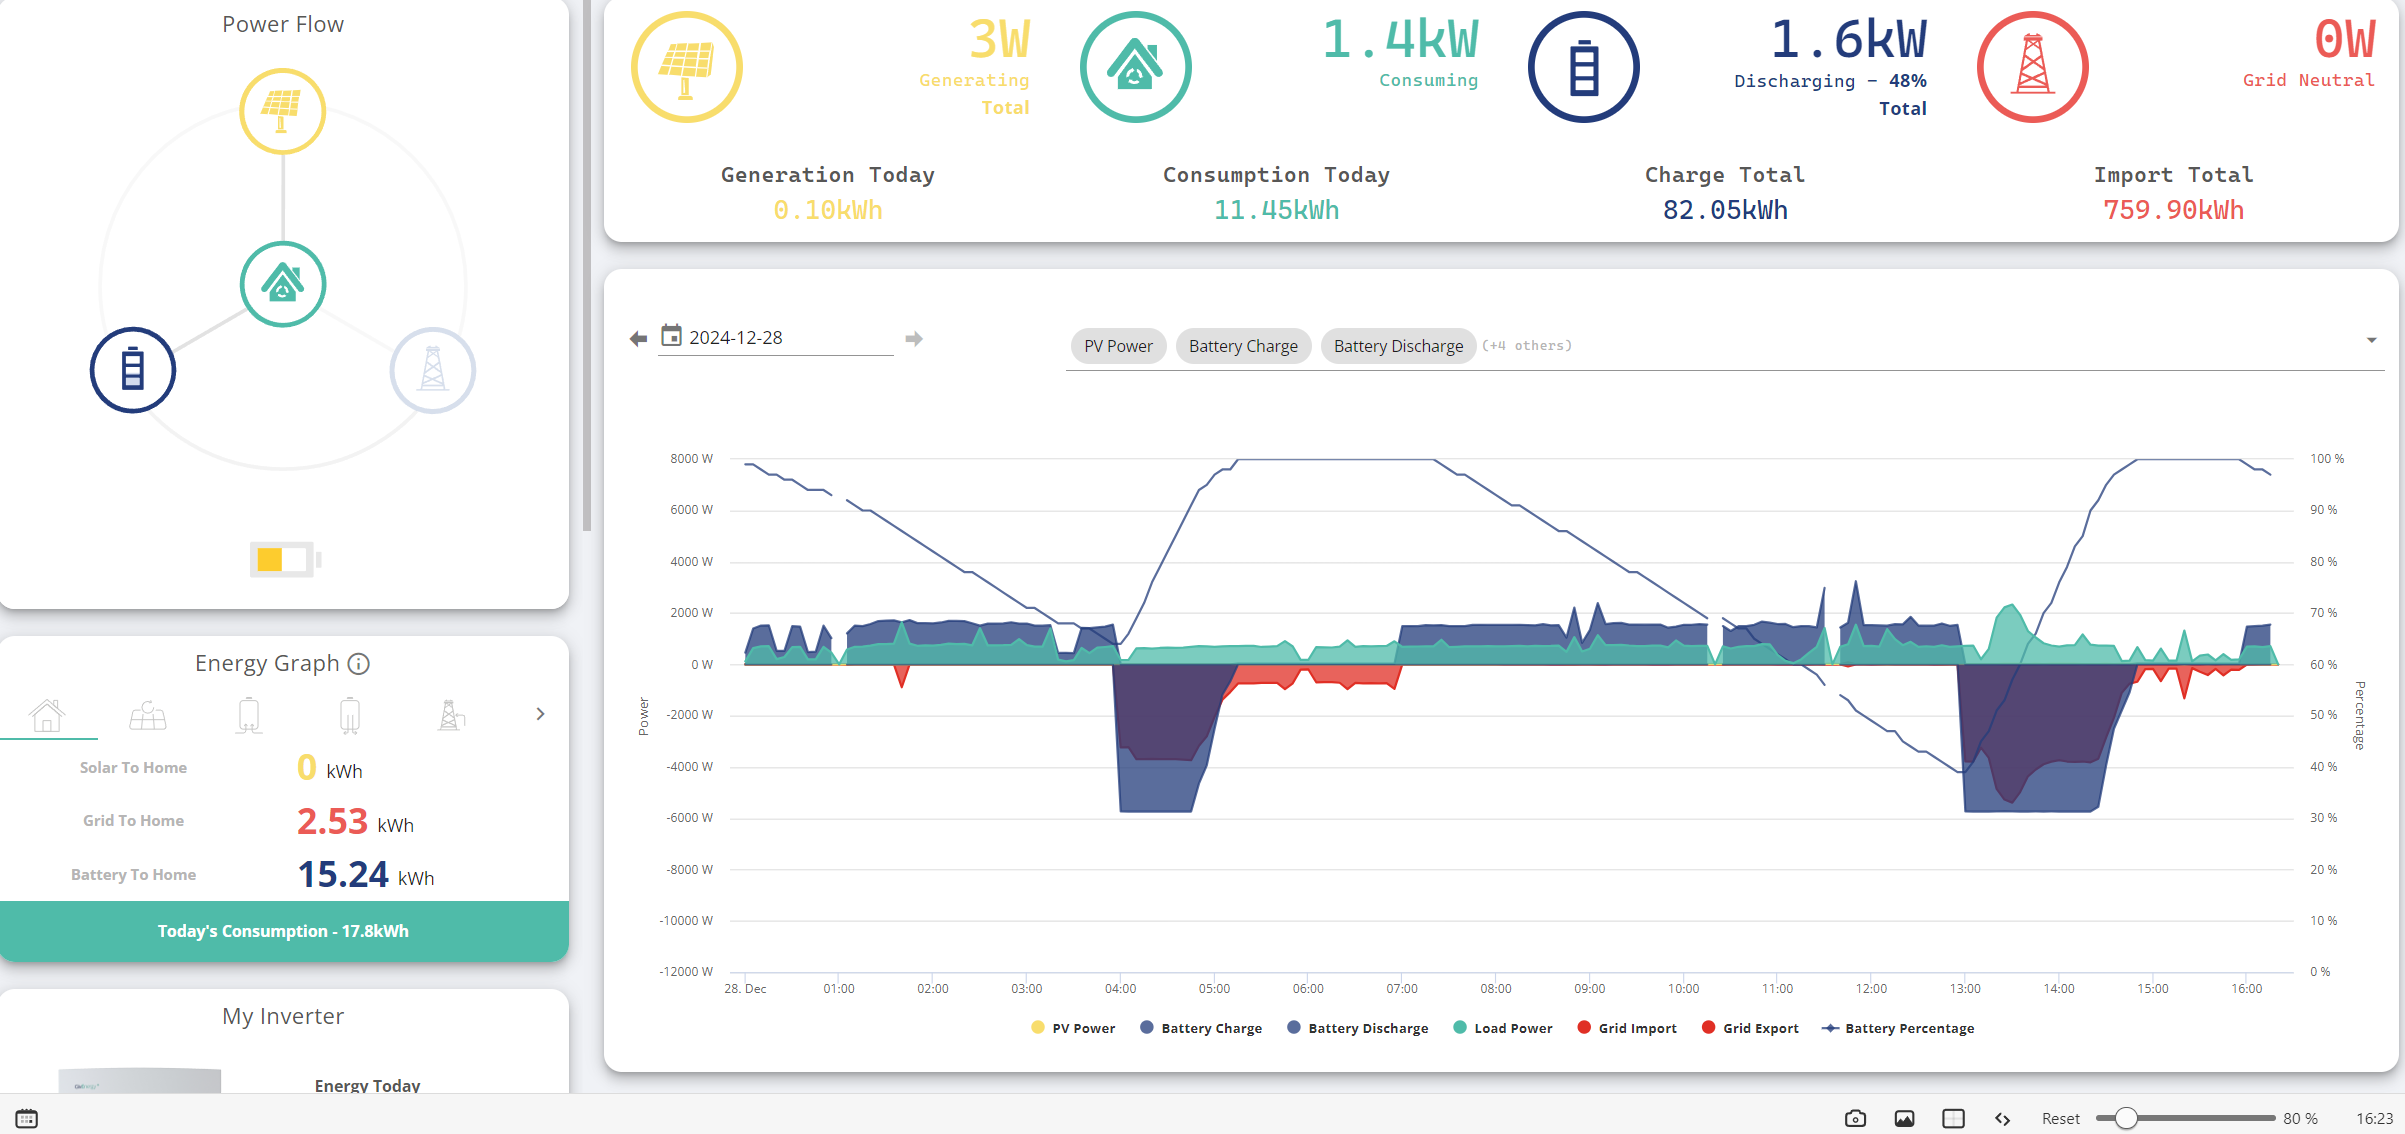The width and height of the screenshot is (2405, 1134).
Task: Toggle PV Power series in chart legend
Action: point(1073,1028)
